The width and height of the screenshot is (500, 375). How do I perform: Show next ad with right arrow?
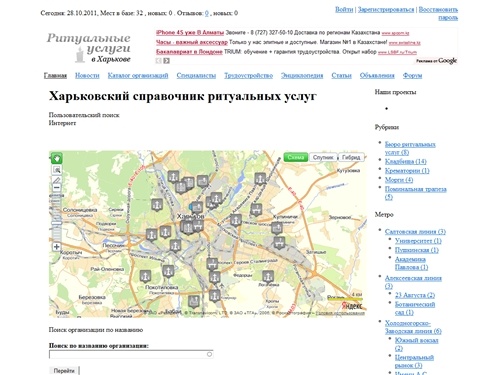[166, 61]
